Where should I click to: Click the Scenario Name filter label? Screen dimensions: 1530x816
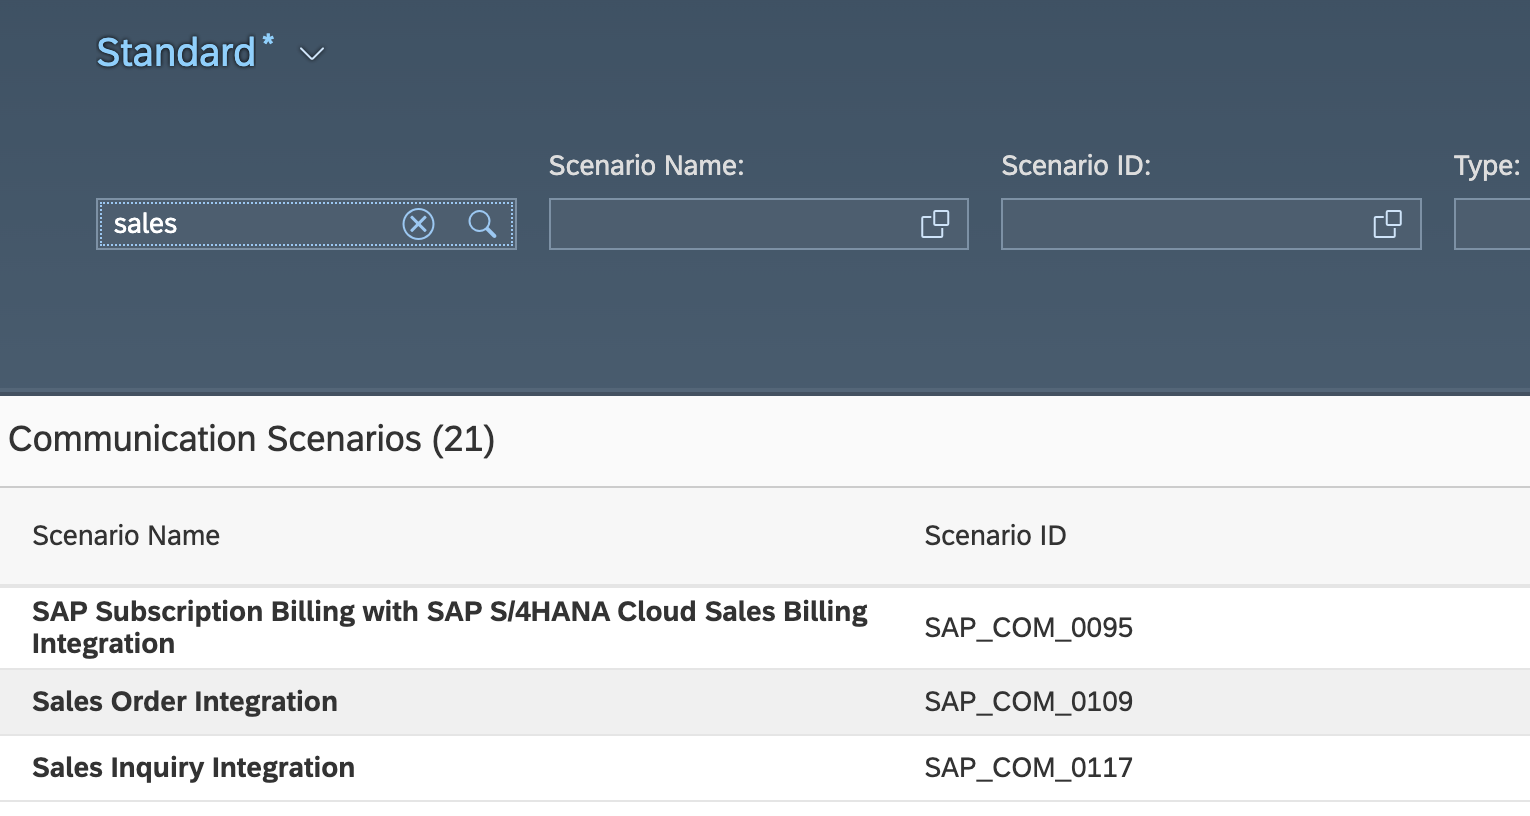click(x=646, y=166)
